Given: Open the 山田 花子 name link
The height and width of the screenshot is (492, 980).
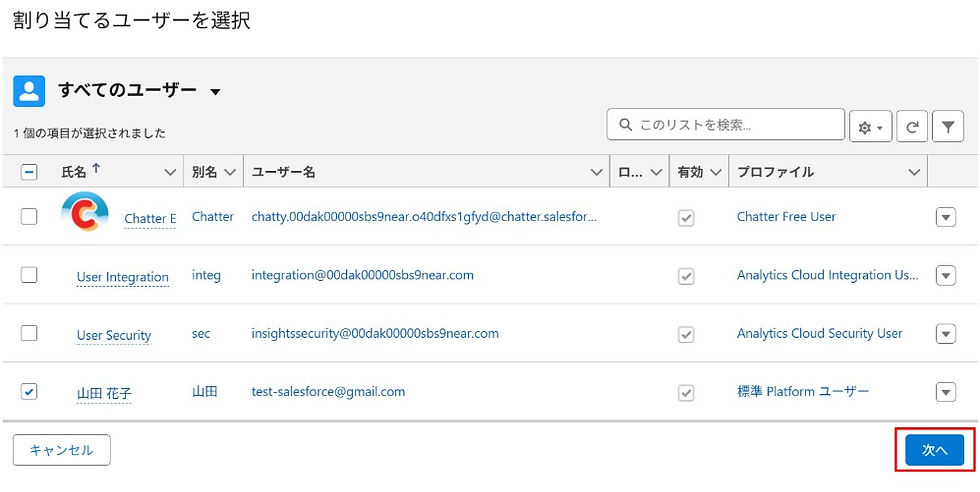Looking at the screenshot, I should coord(104,394).
